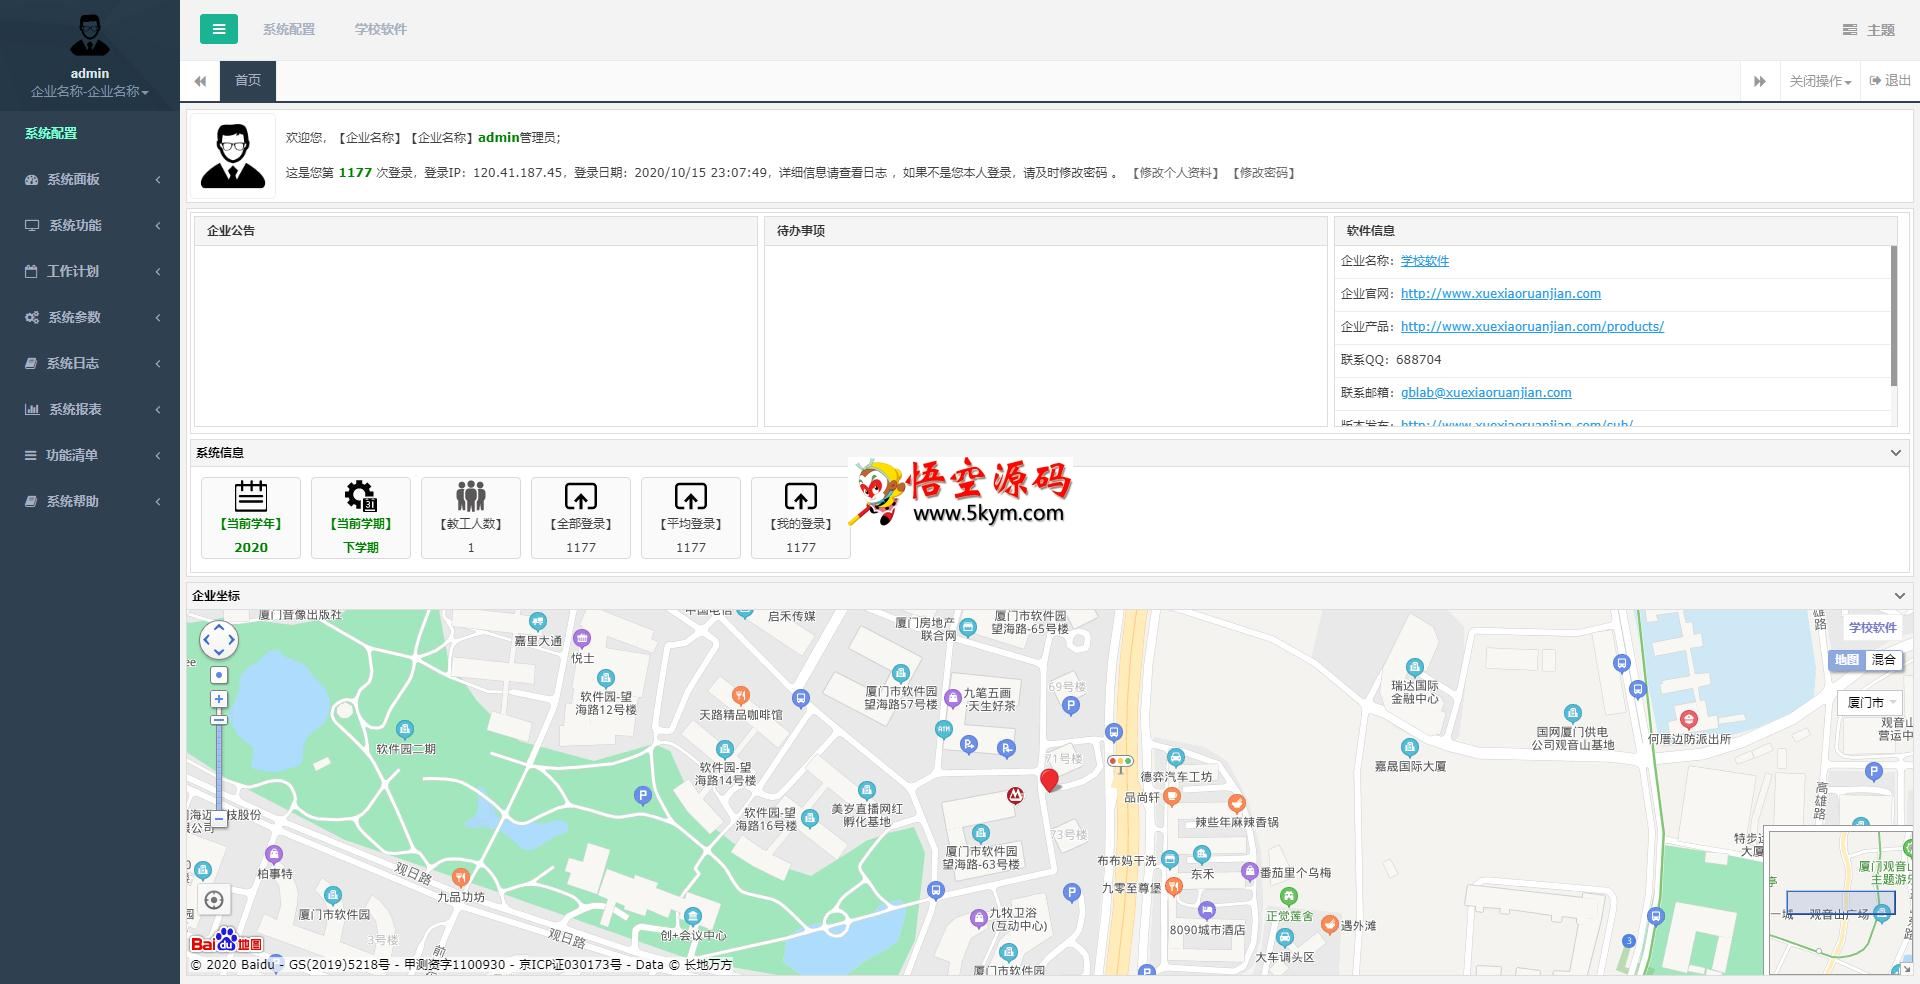
Task: Expand the 系统功能 sidebar menu
Action: click(90, 226)
